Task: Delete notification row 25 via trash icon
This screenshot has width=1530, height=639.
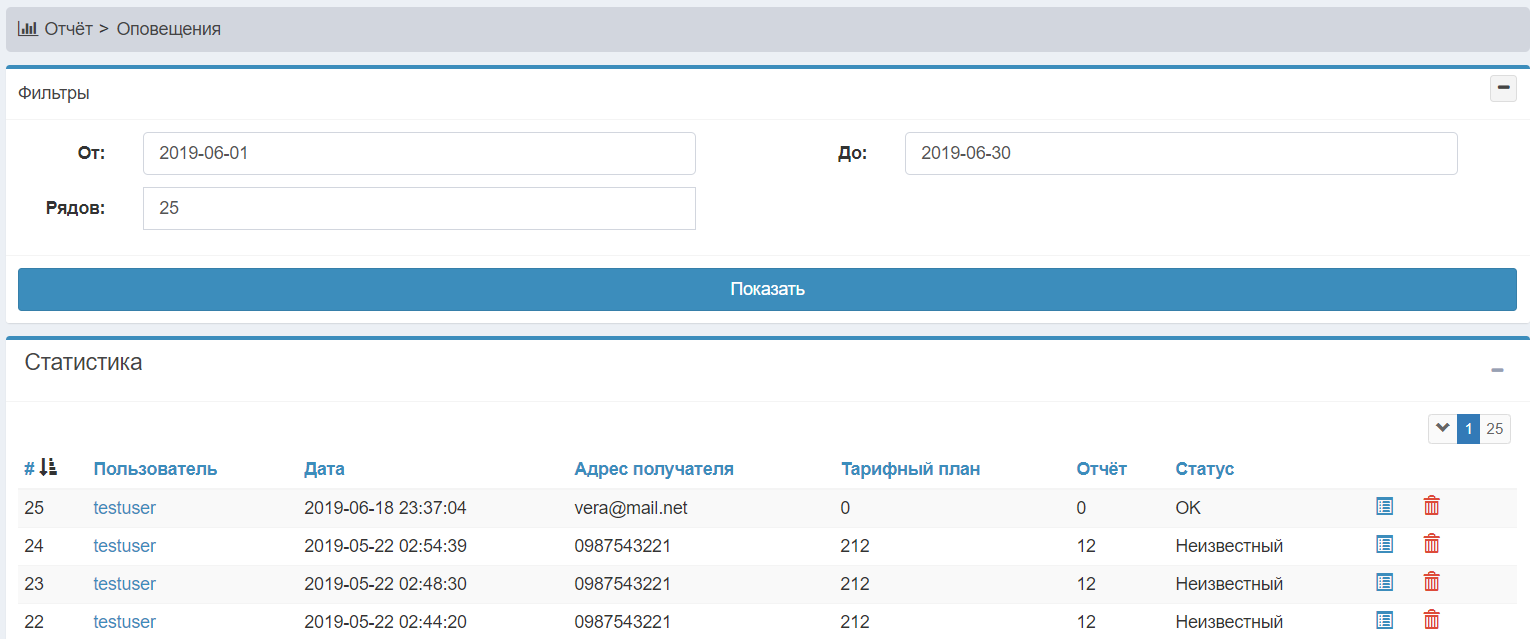Action: click(1431, 506)
